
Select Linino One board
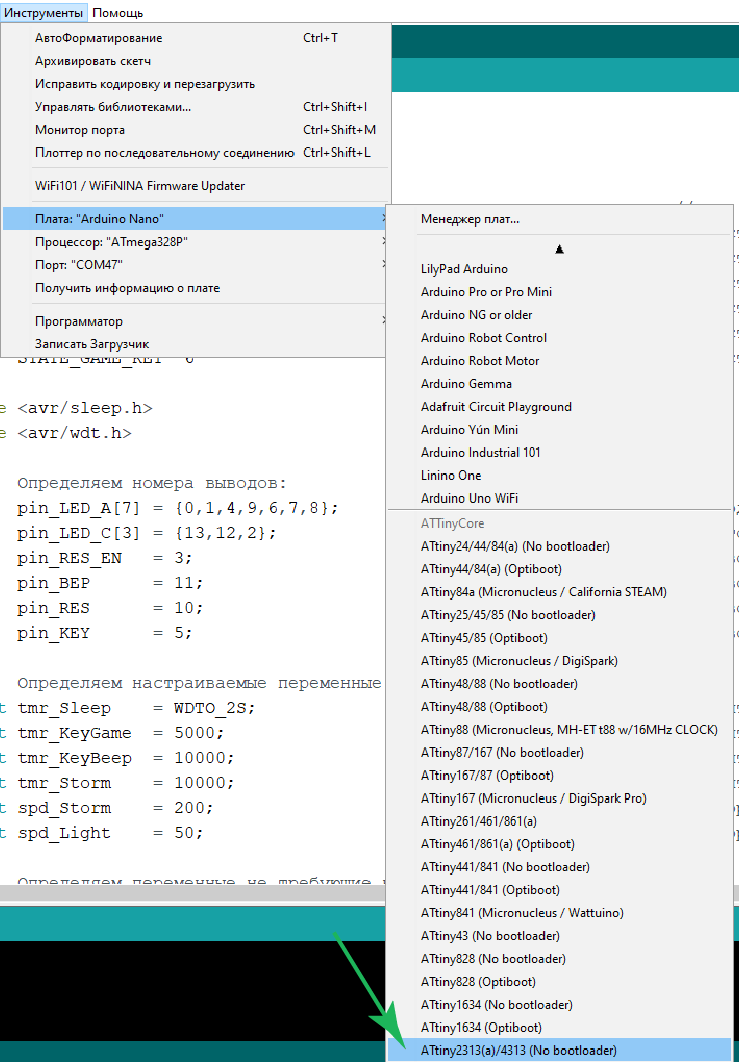(560, 476)
